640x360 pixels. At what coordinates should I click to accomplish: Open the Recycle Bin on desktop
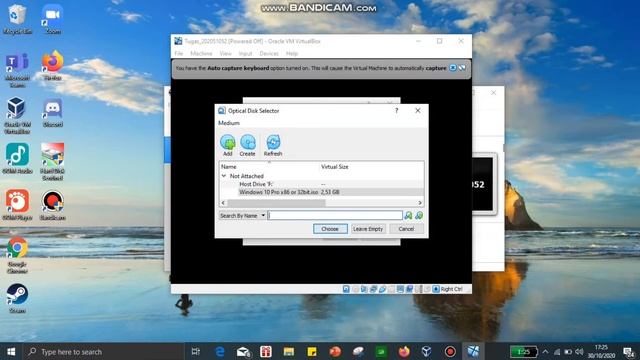(17, 19)
